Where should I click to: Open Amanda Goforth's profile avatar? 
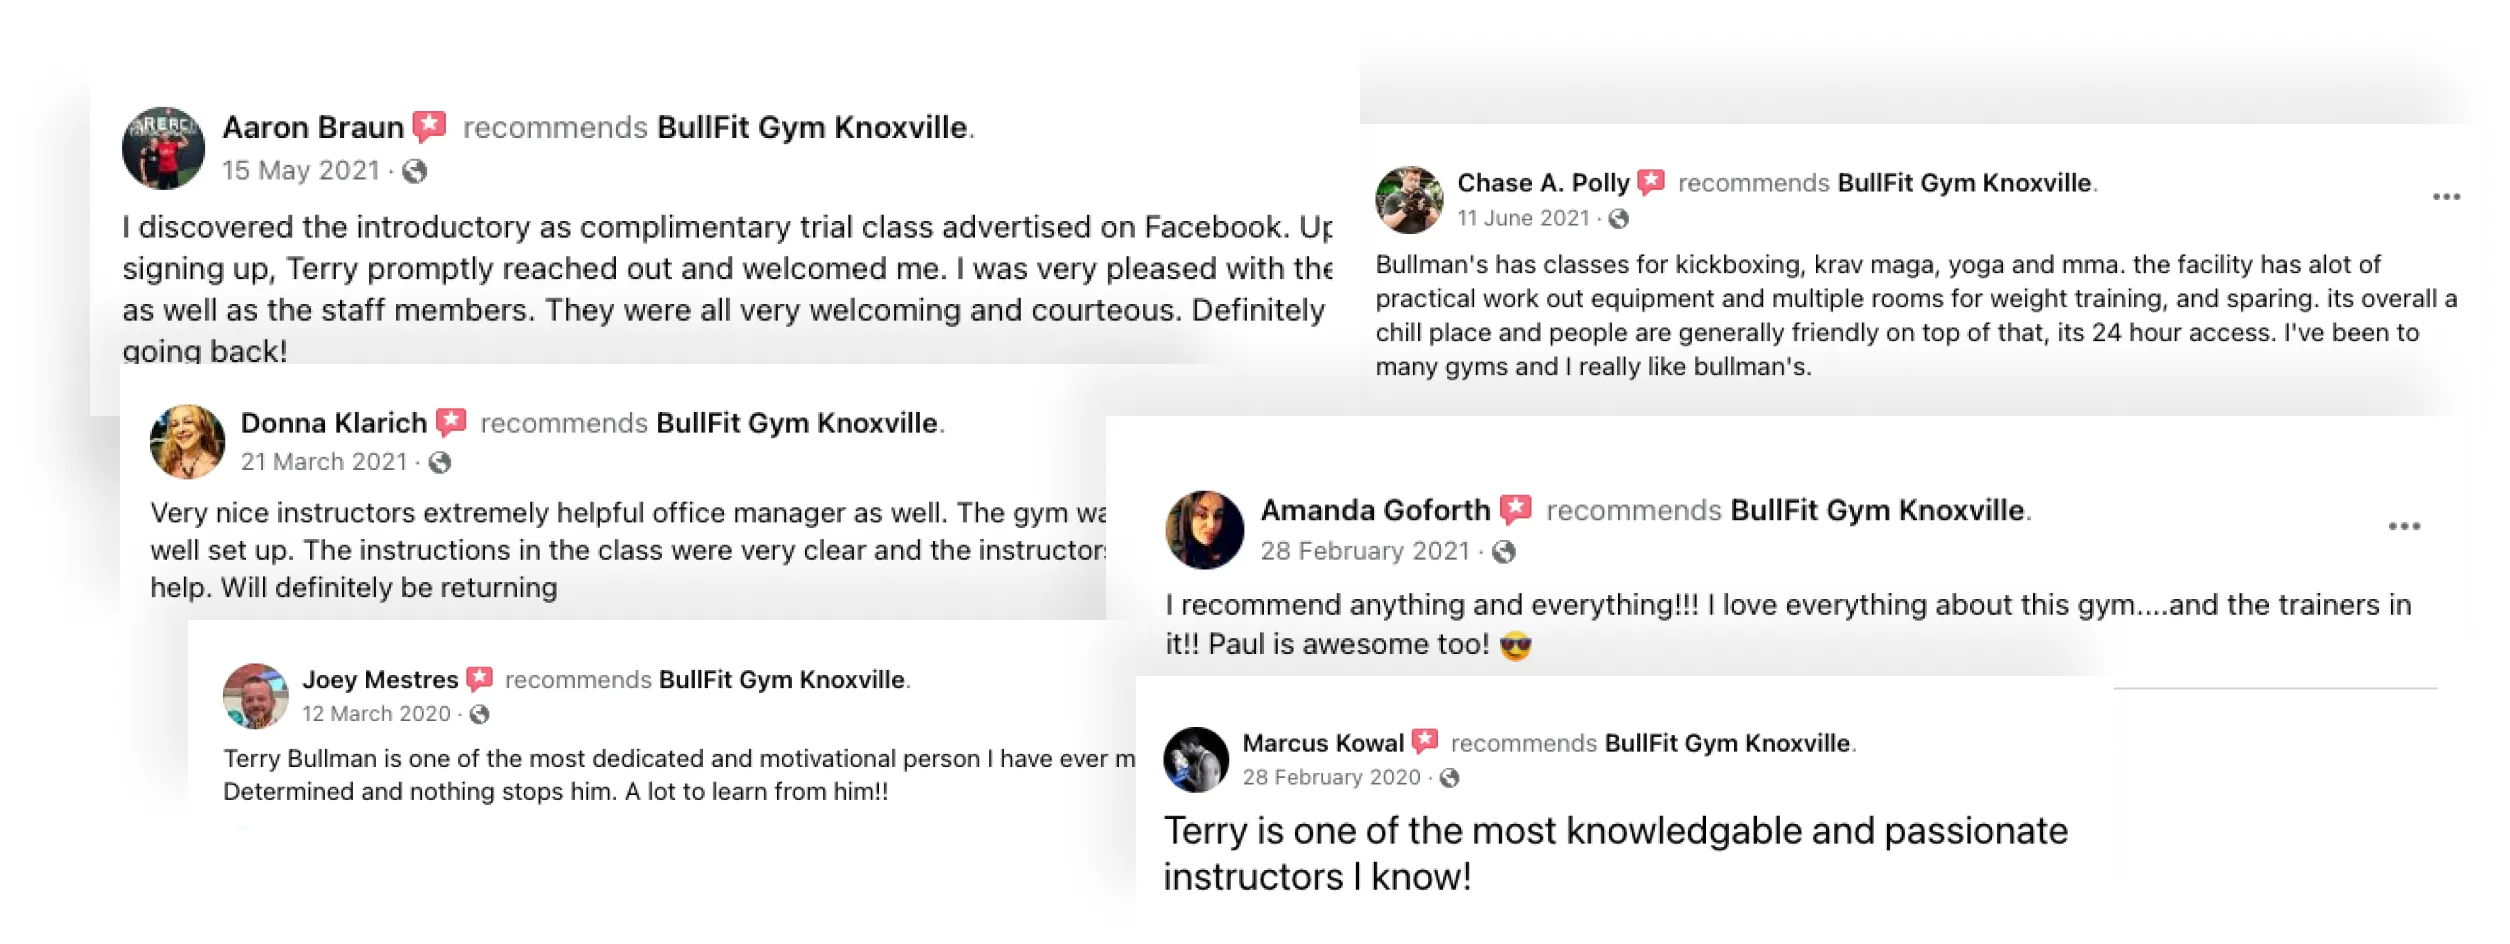(1205, 530)
